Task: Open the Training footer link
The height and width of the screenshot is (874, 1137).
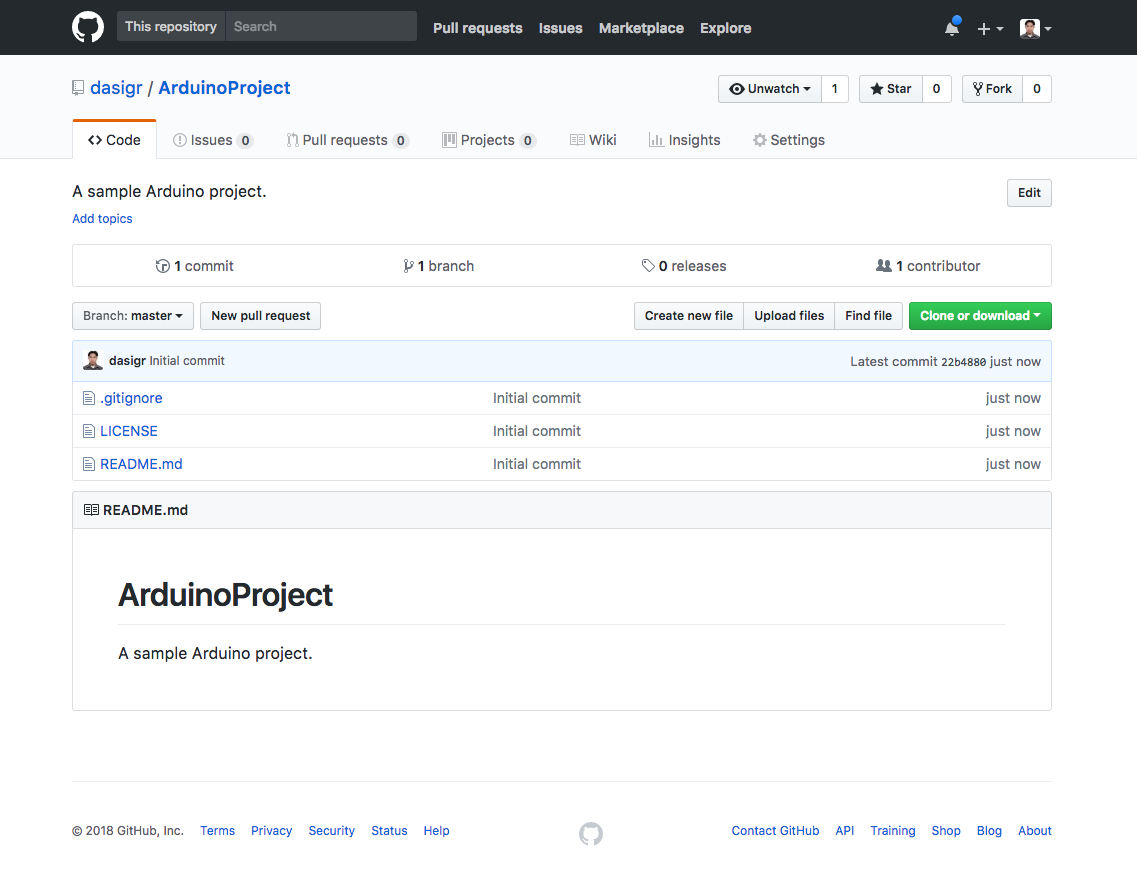Action: 893,831
